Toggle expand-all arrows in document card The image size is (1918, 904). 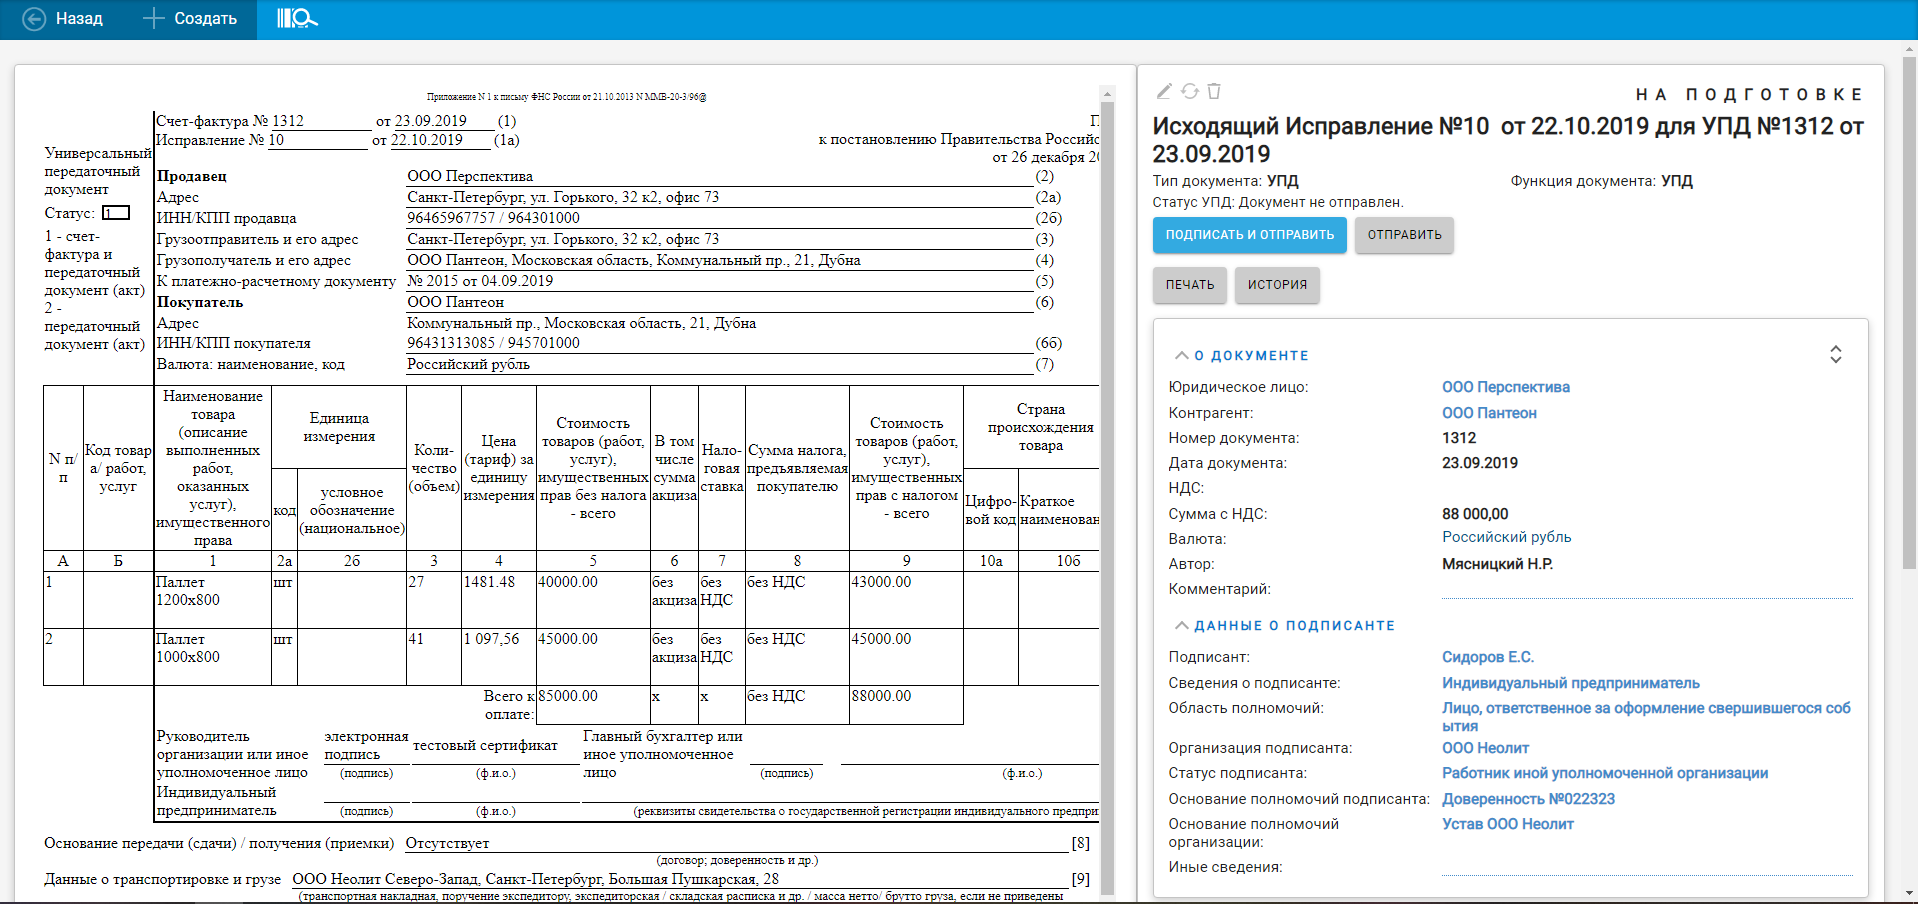click(1836, 354)
